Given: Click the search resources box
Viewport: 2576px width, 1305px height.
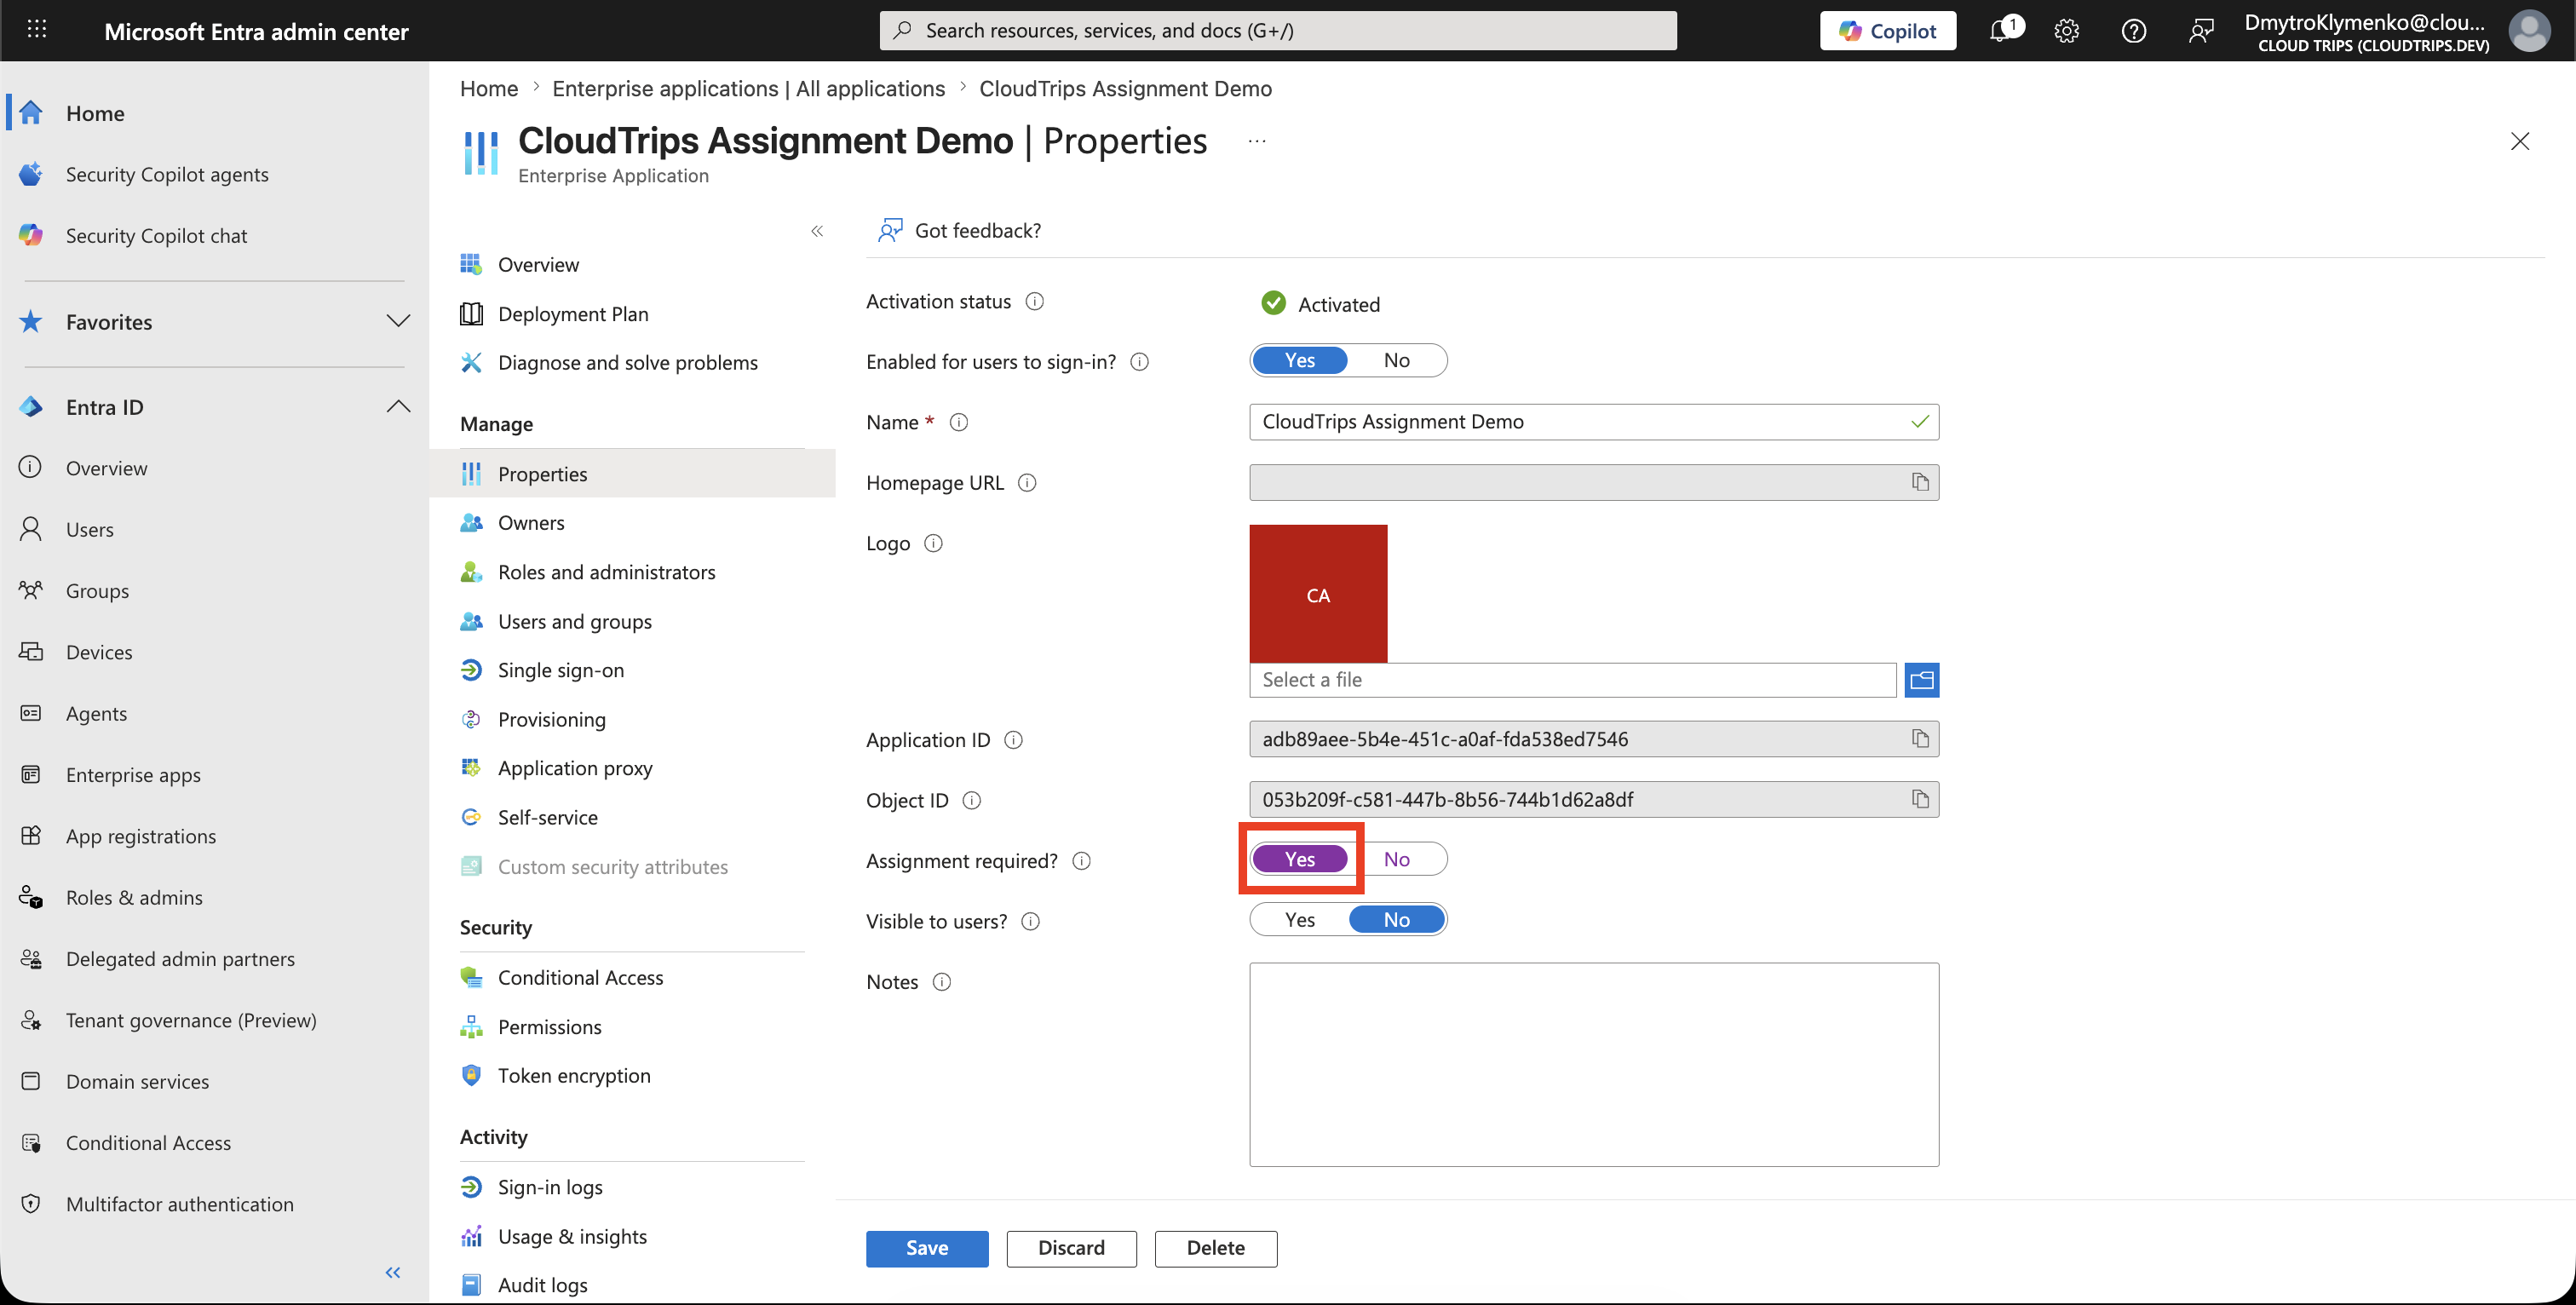Looking at the screenshot, I should coord(1278,31).
